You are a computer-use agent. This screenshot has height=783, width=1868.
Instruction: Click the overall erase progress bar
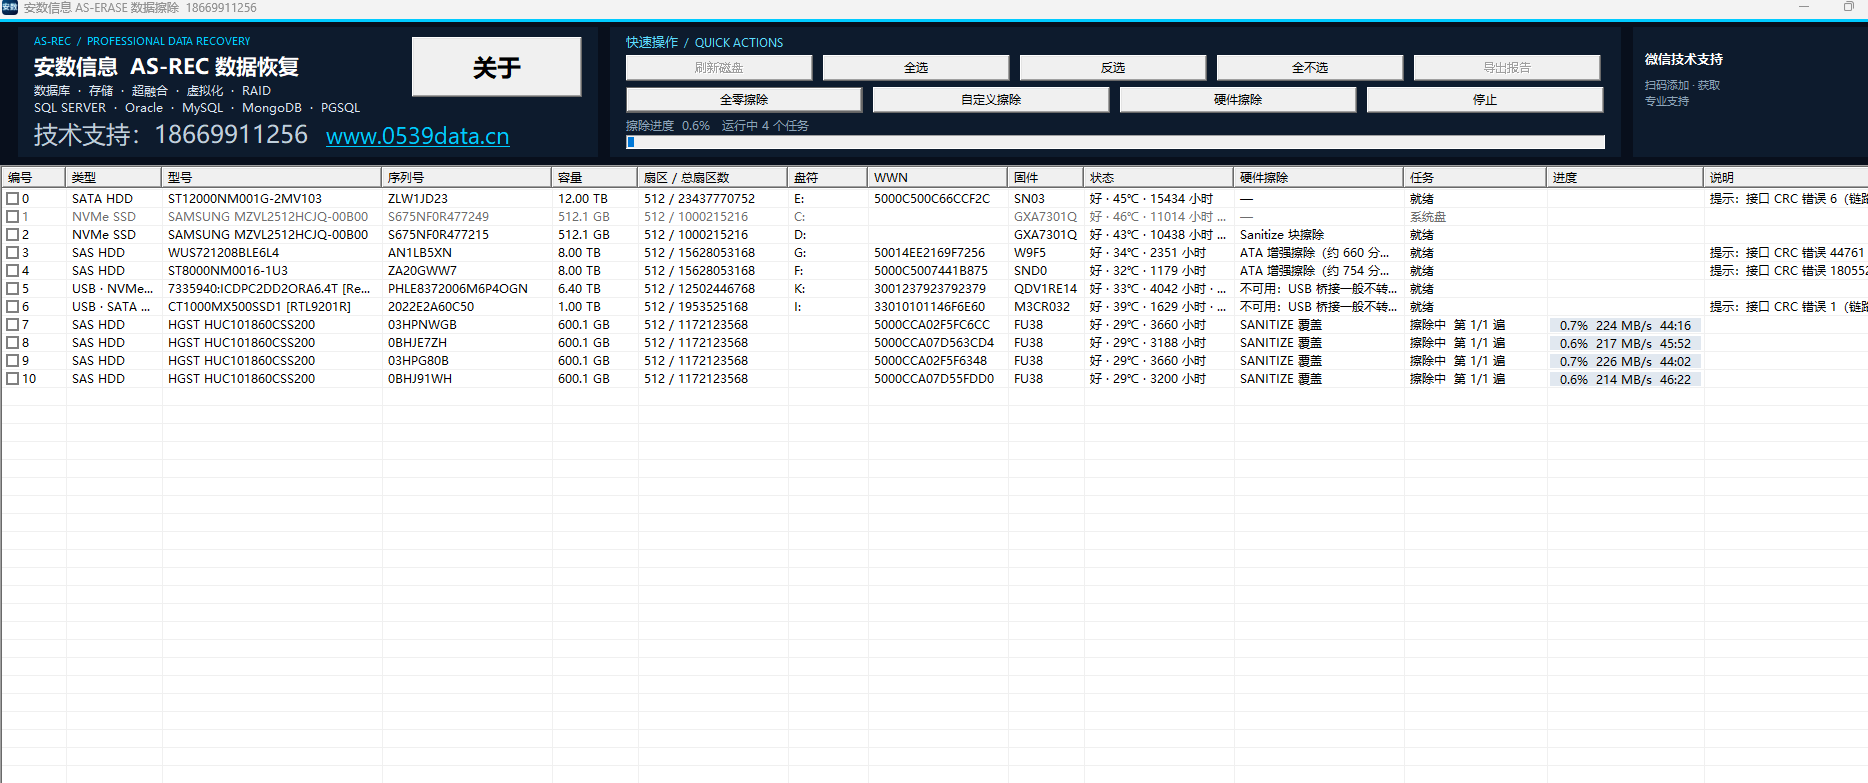point(1115,142)
